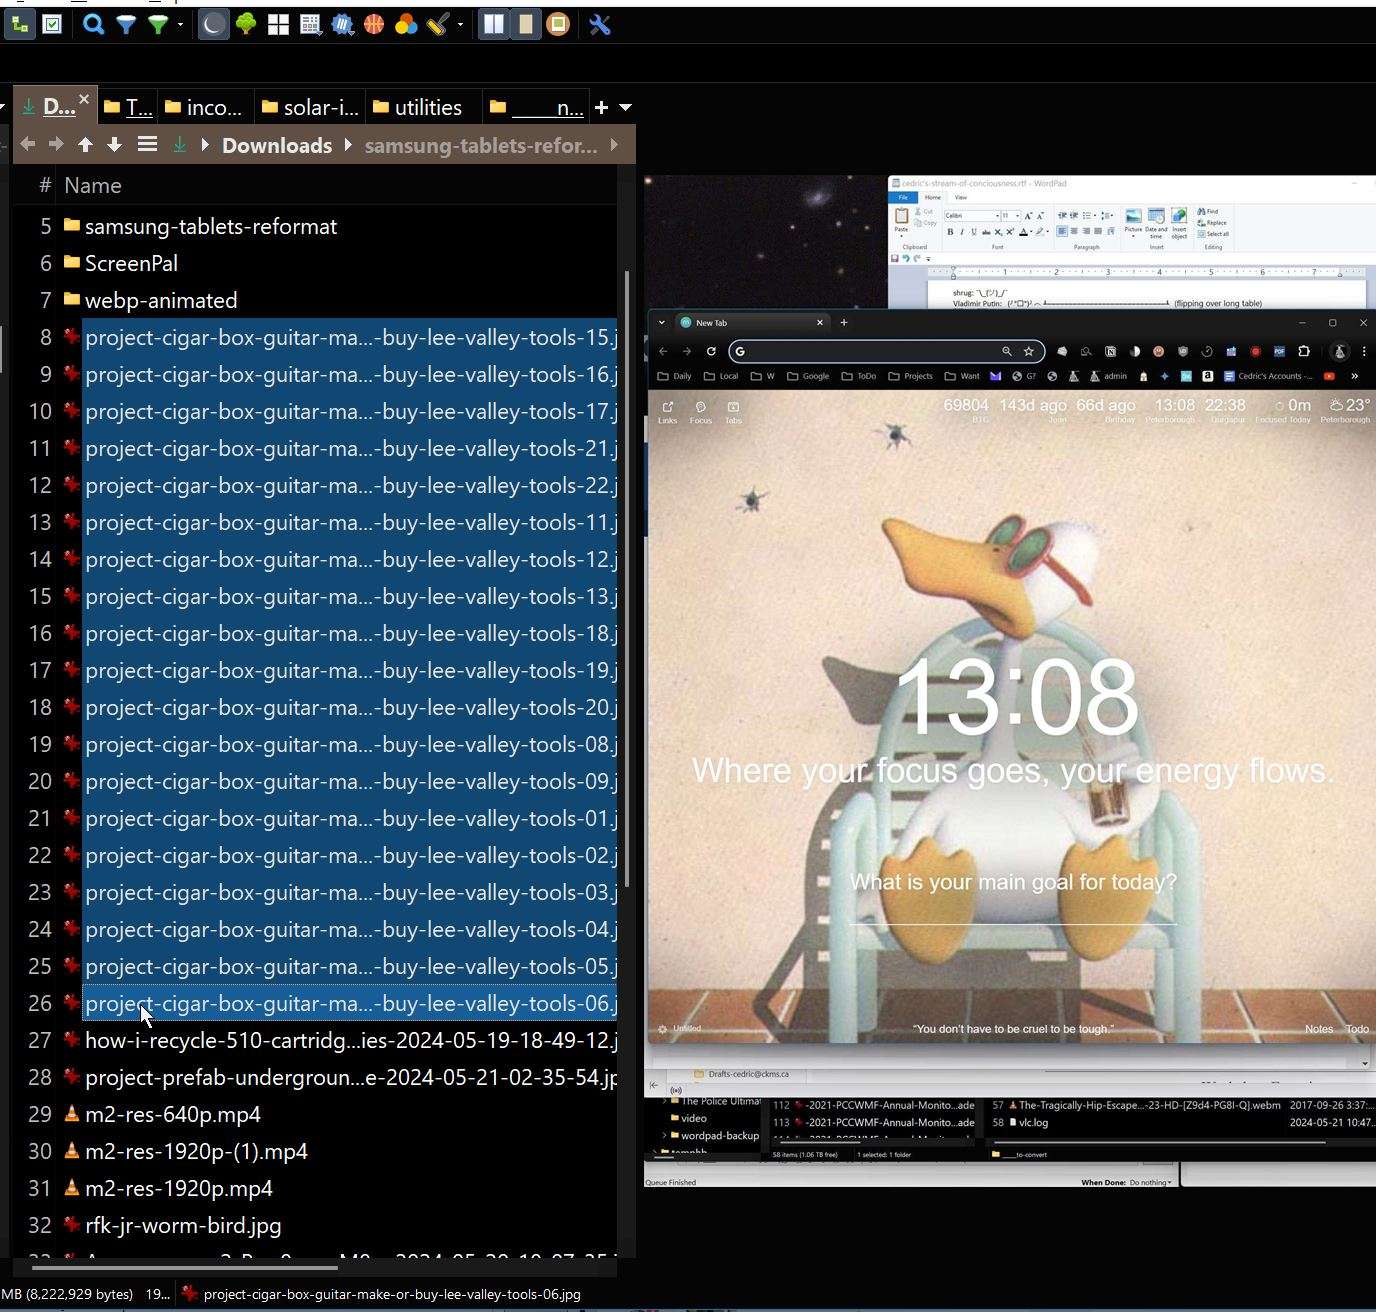Image resolution: width=1376 pixels, height=1312 pixels.
Task: Click the four-square thumbnails view icon
Action: pos(278,25)
